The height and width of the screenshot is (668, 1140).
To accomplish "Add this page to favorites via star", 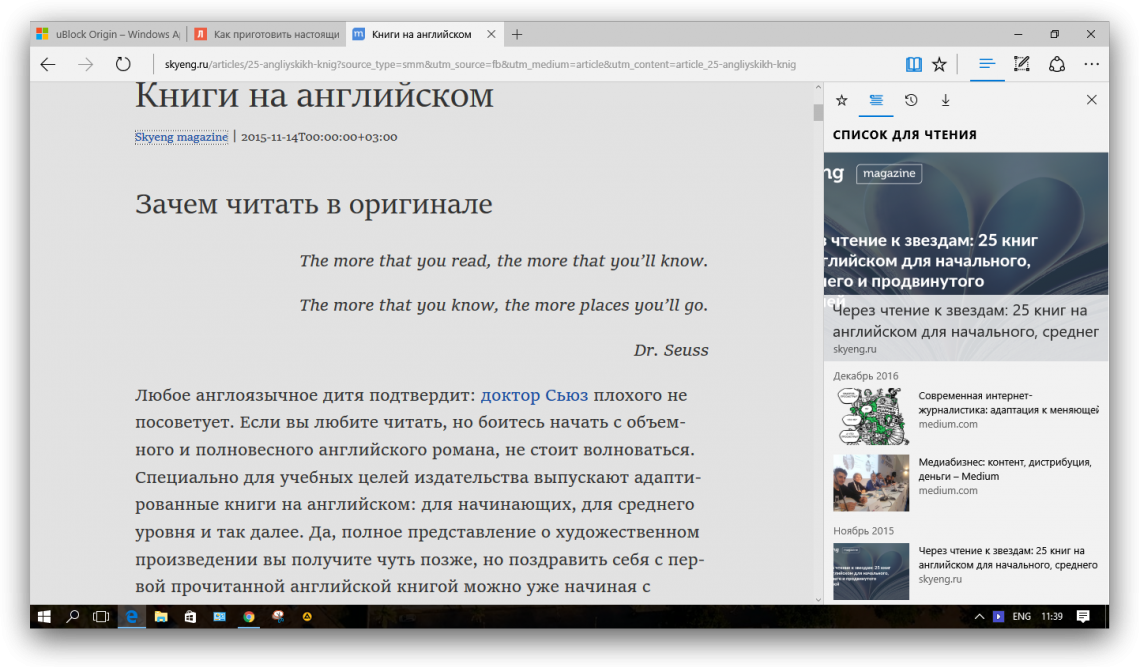I will [x=938, y=63].
